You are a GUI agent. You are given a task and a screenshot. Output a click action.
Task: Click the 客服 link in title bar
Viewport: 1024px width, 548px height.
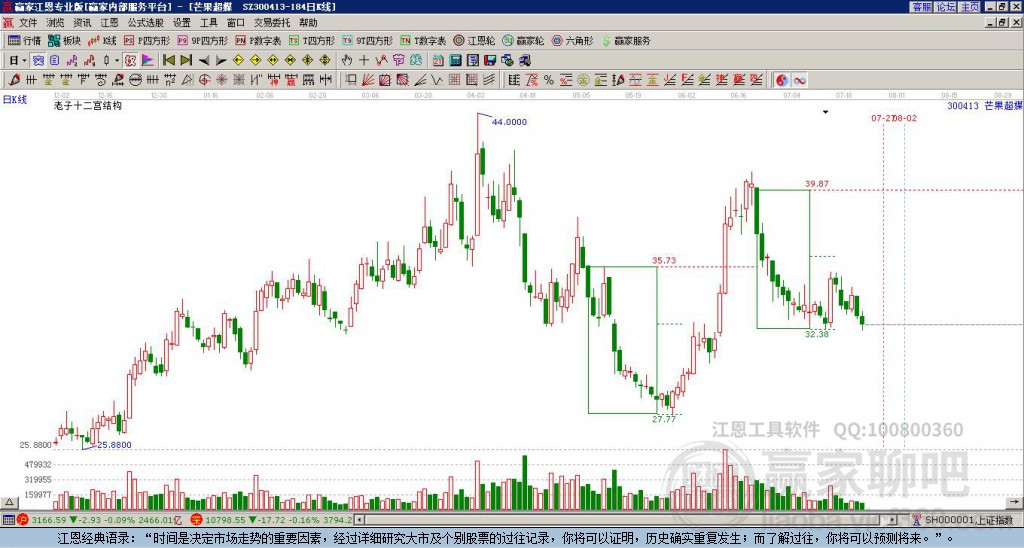coord(922,7)
